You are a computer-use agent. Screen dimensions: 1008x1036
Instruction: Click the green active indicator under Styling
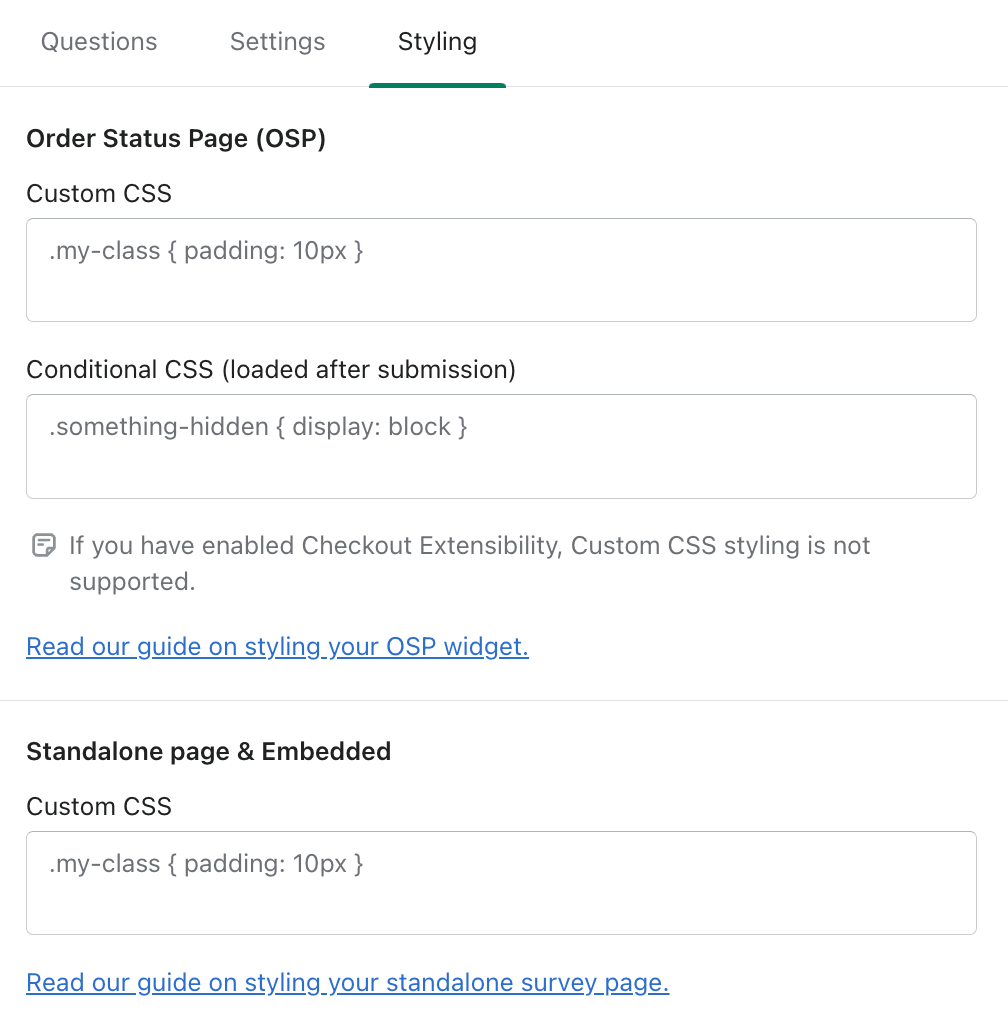(x=437, y=85)
